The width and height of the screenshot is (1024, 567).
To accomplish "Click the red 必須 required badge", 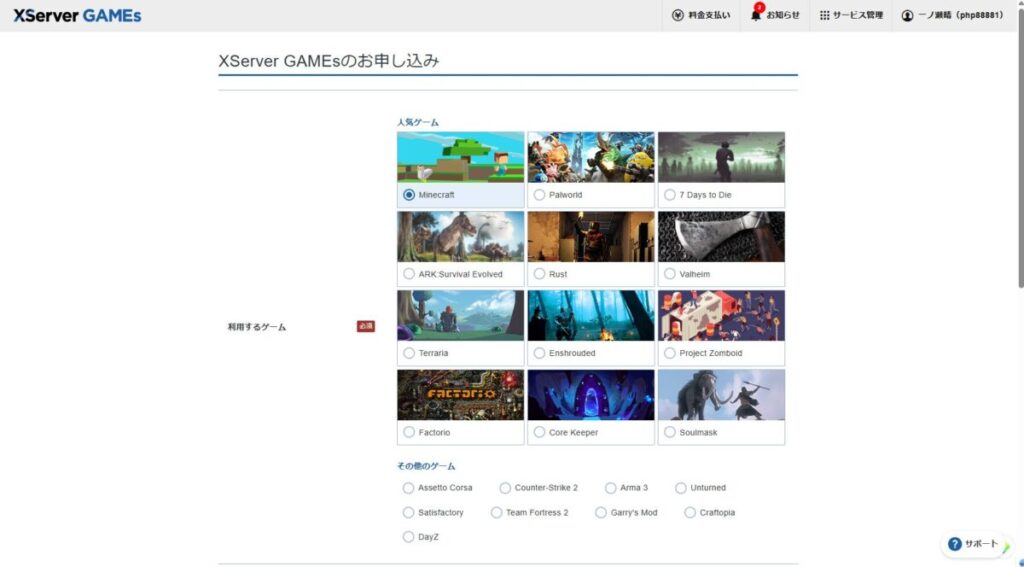I will point(366,326).
